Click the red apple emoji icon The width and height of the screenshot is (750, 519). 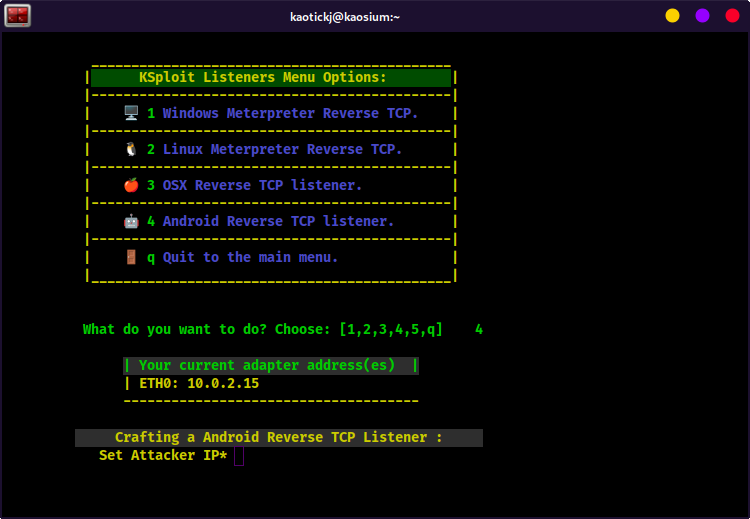[131, 185]
